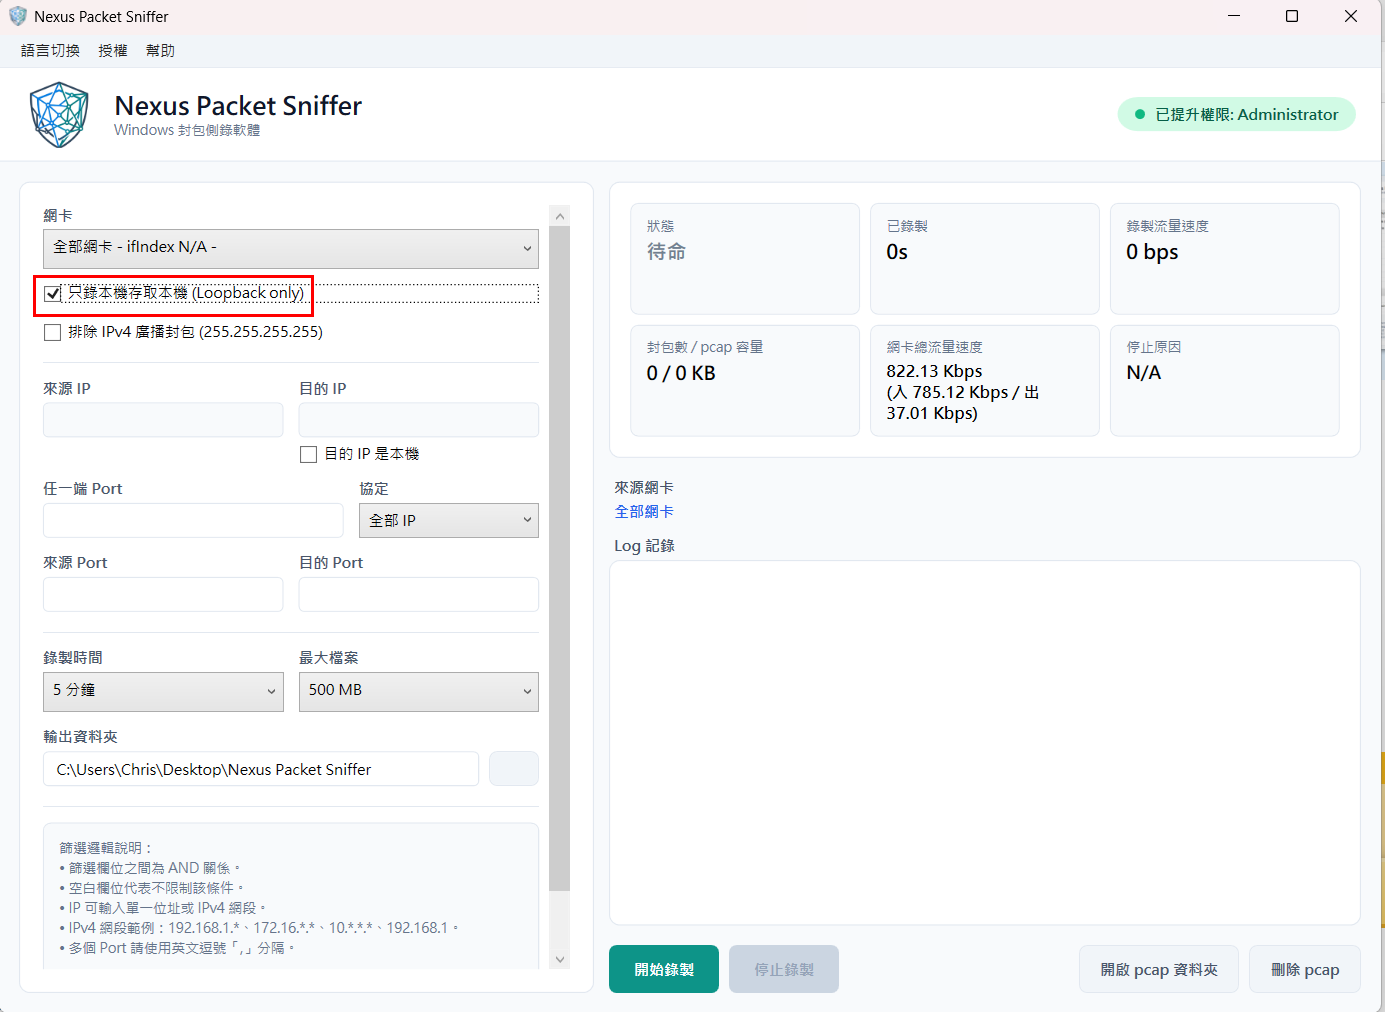This screenshot has height=1012, width=1385.
Task: Click the 輸出資料夾 path field
Action: pos(261,769)
